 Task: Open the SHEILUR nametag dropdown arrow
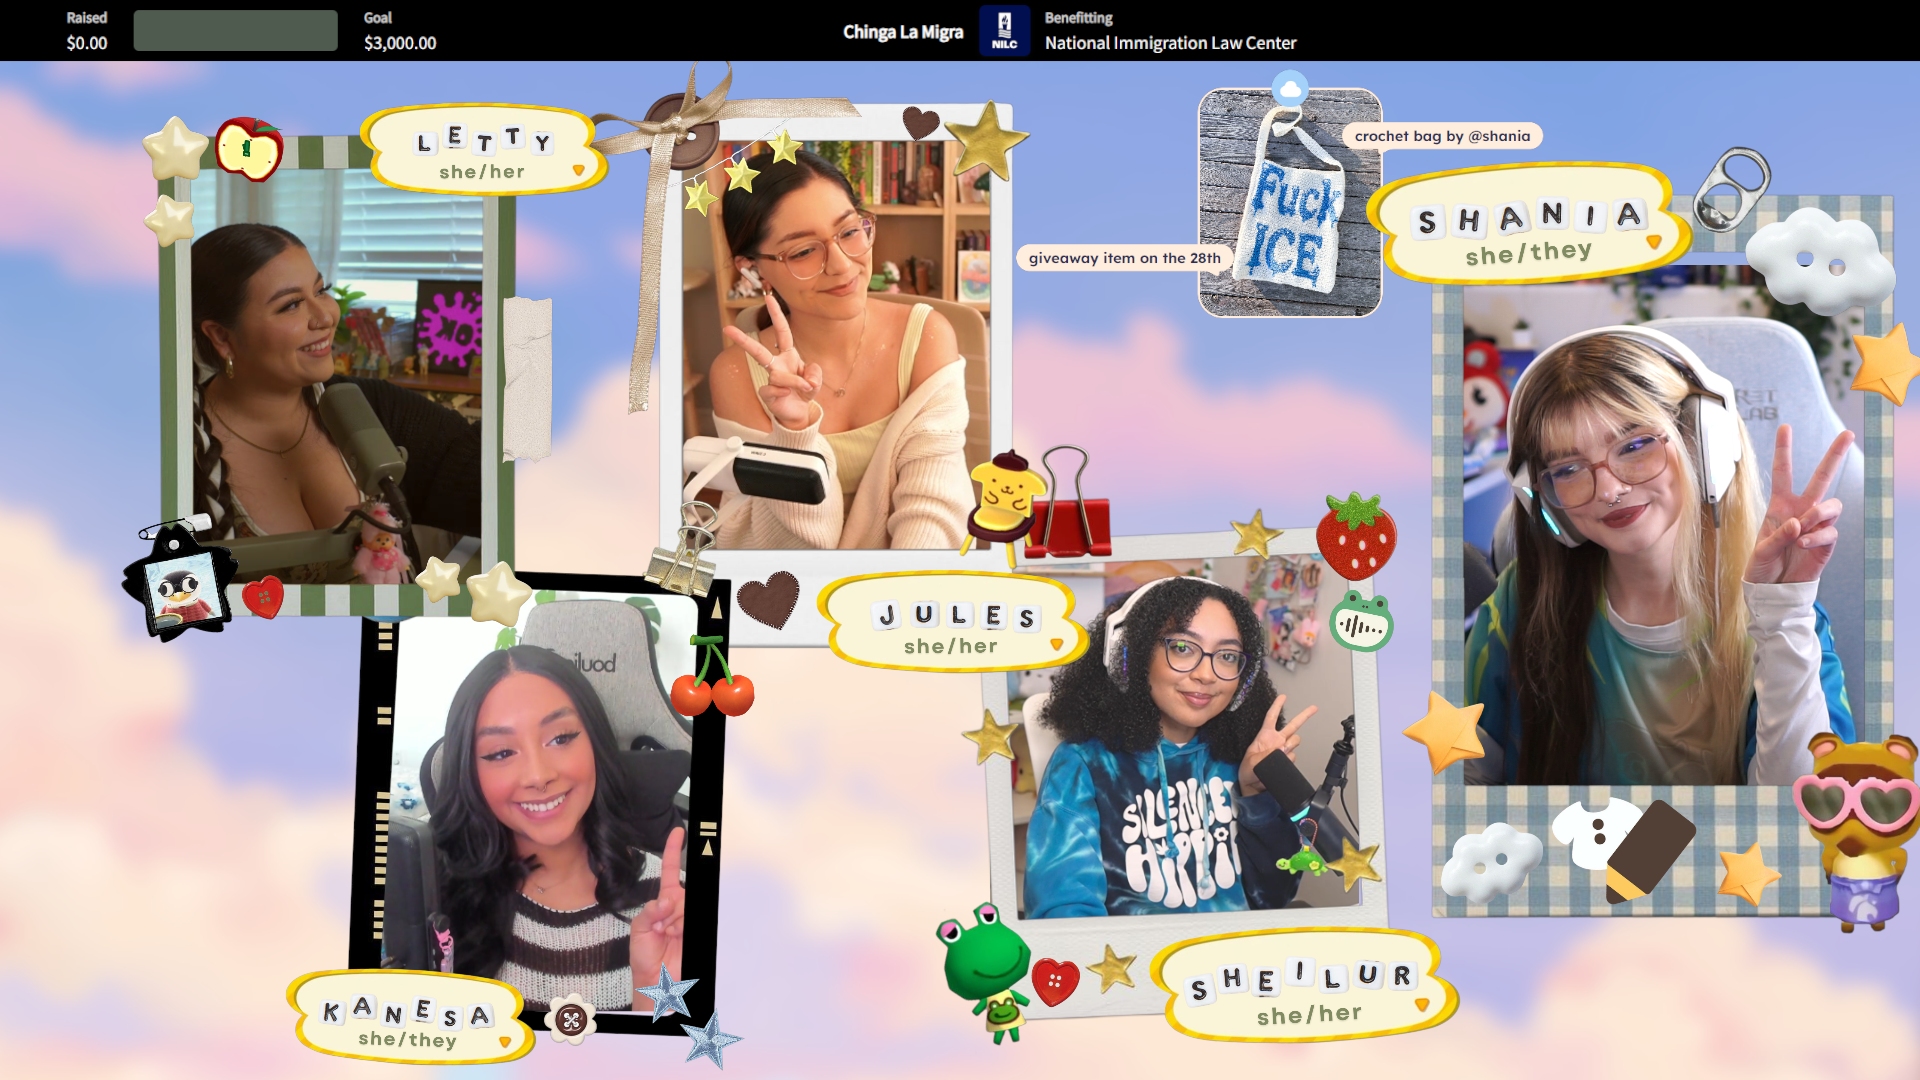click(1421, 1005)
